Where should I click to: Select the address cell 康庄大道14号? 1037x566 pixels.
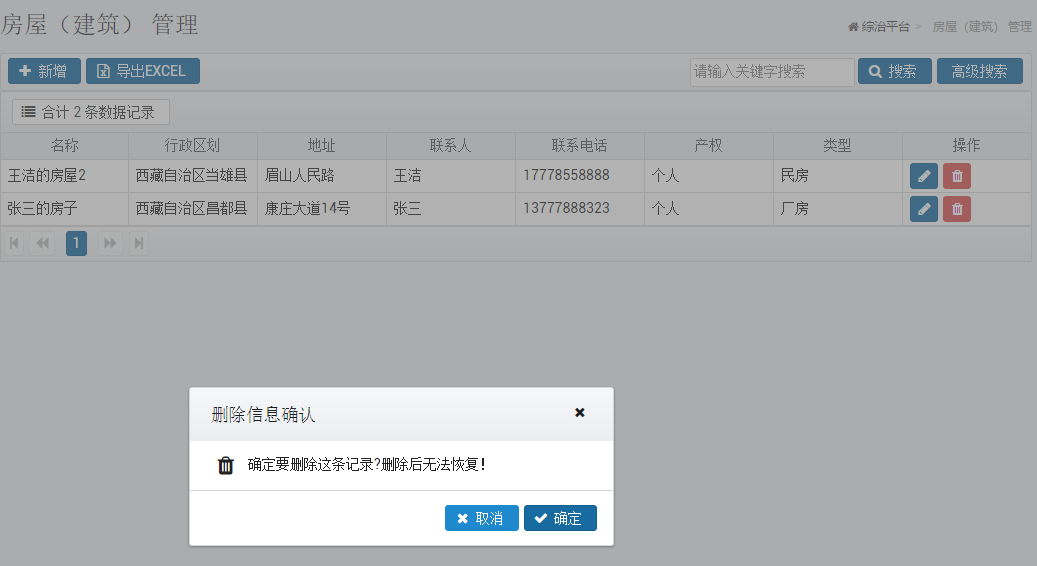321,209
